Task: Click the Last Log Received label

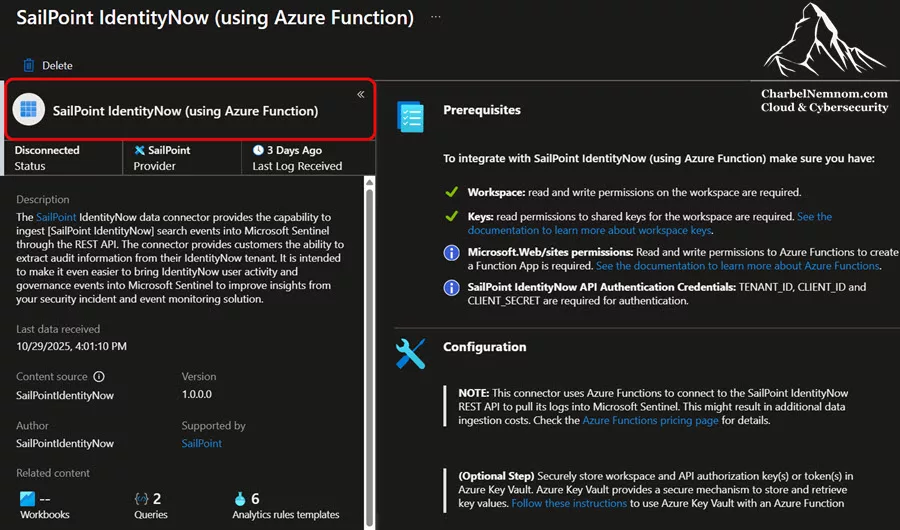Action: tap(297, 166)
